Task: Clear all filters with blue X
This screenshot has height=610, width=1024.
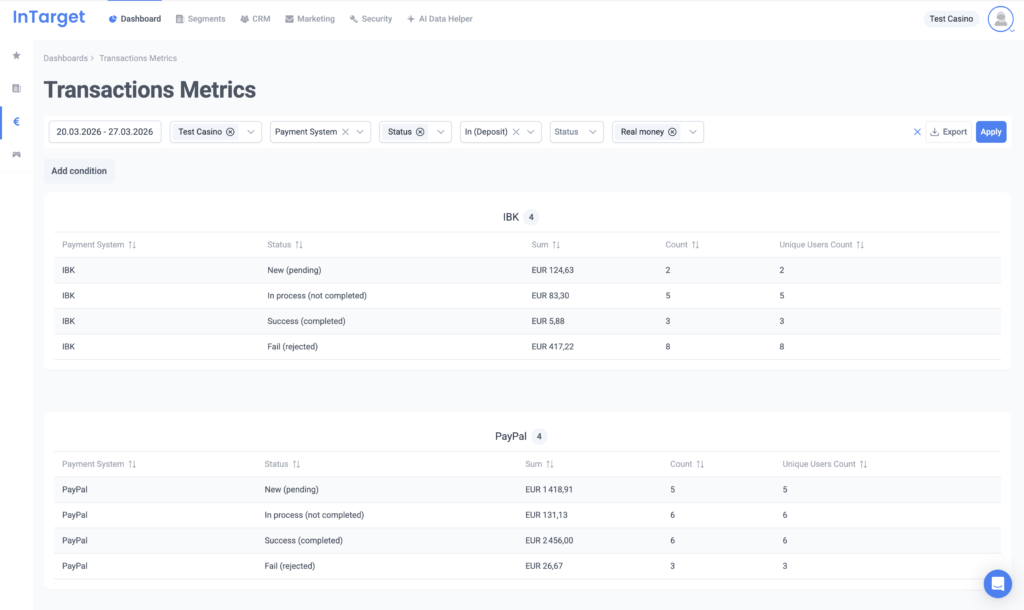Action: (x=917, y=132)
